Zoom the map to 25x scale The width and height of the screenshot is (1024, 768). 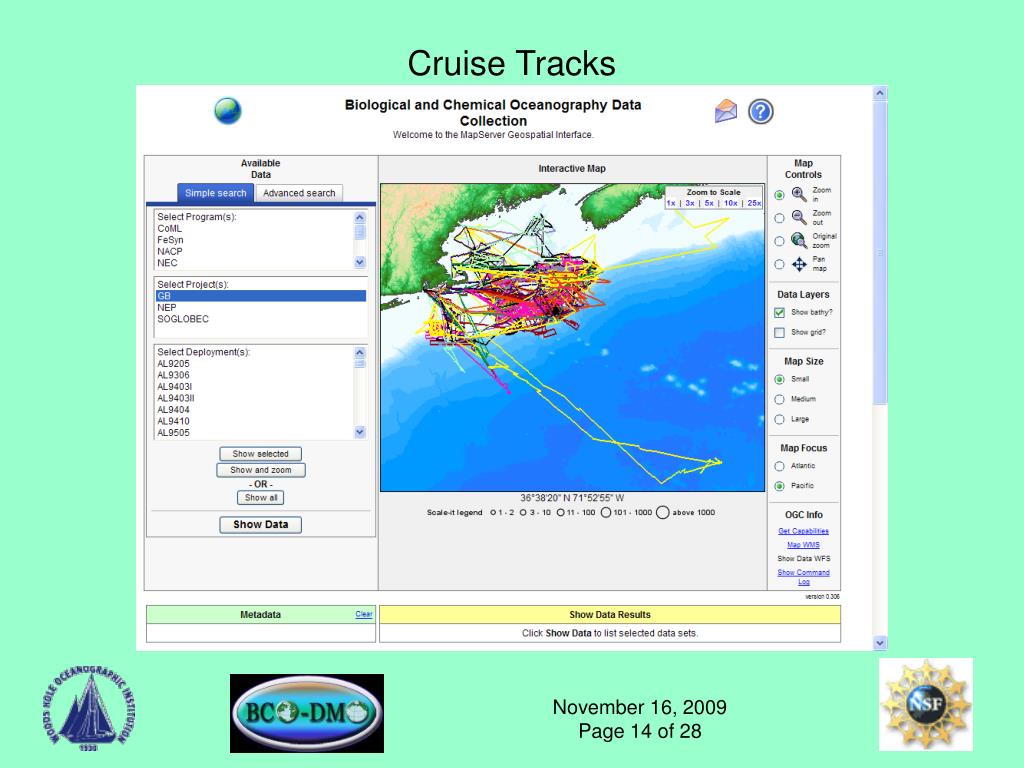(x=754, y=203)
